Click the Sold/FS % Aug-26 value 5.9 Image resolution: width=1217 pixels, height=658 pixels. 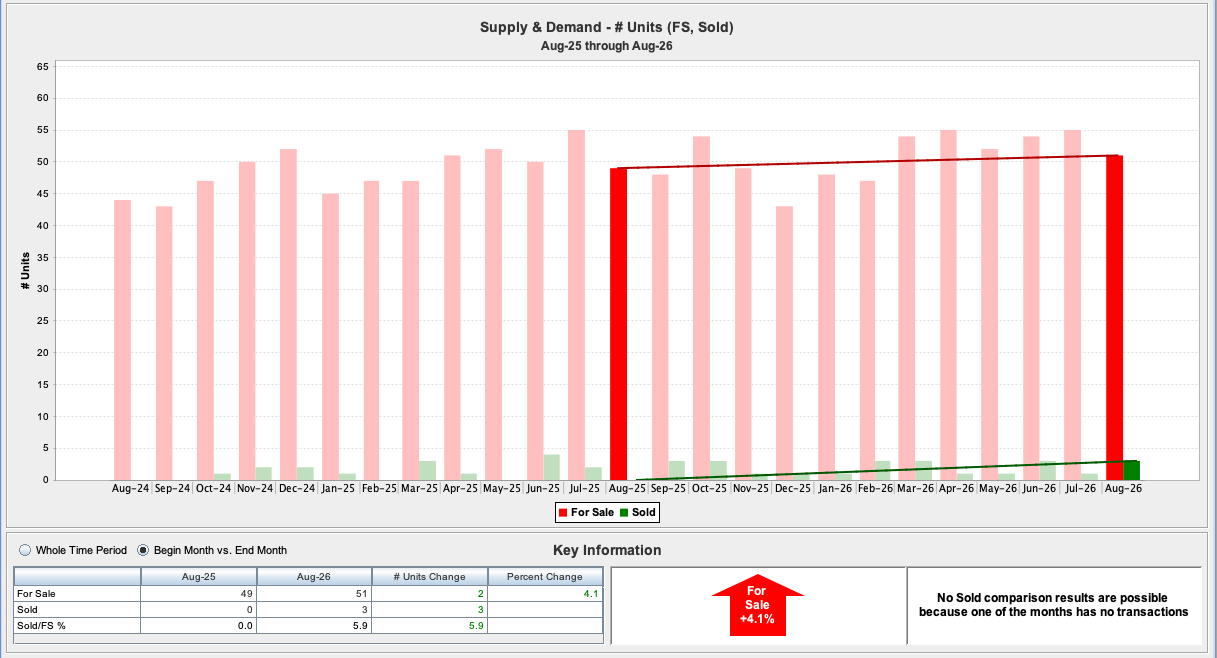click(x=314, y=625)
